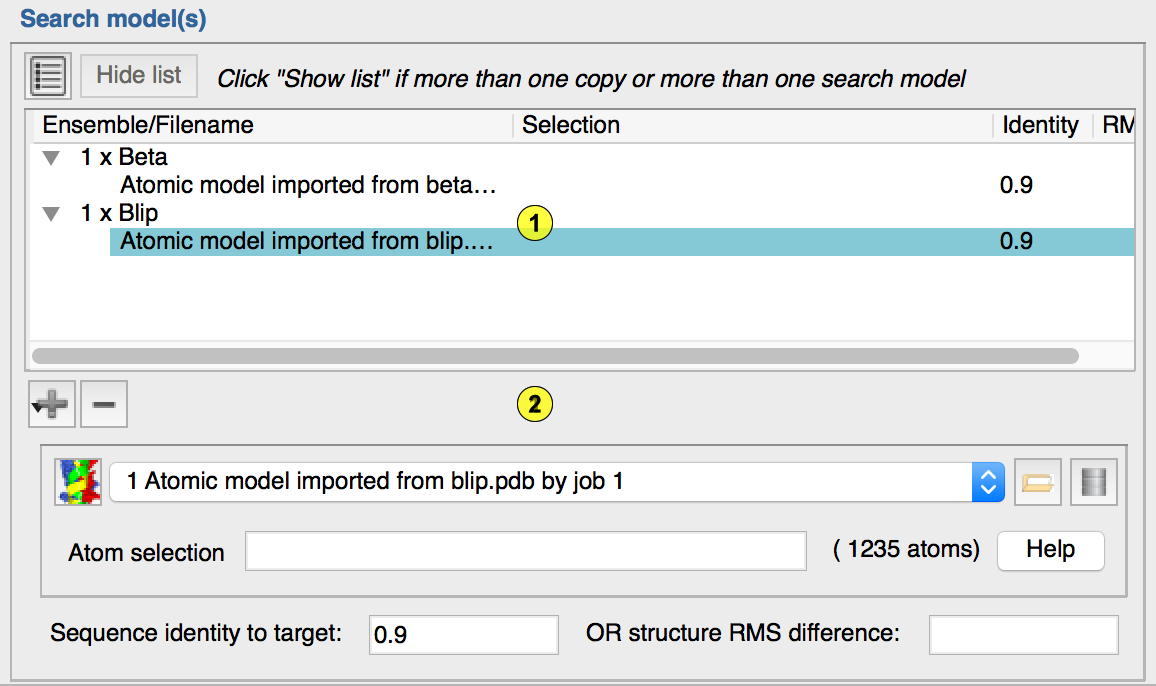1156x686 pixels.
Task: Open Help for atom selection
Action: point(1050,550)
